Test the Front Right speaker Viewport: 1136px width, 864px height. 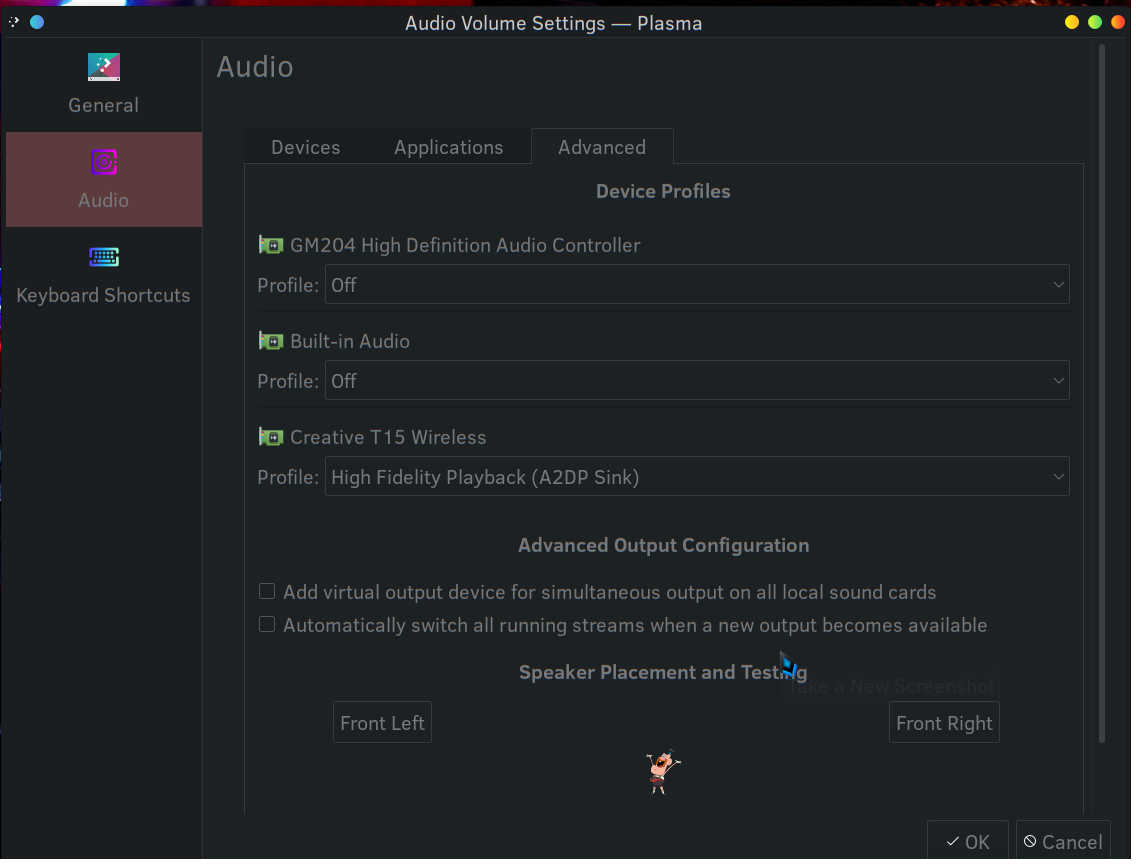pyautogui.click(x=943, y=723)
